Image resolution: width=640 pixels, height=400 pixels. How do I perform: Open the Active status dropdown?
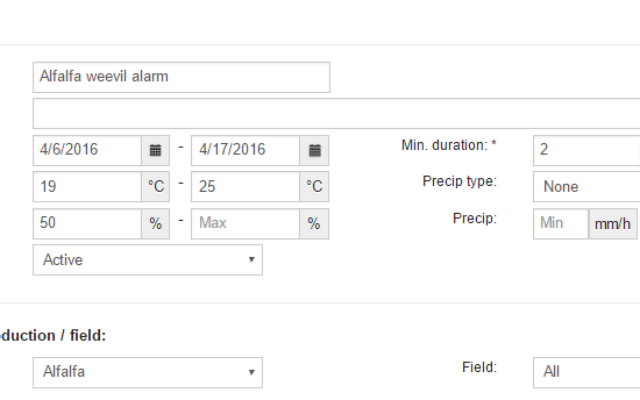point(148,260)
